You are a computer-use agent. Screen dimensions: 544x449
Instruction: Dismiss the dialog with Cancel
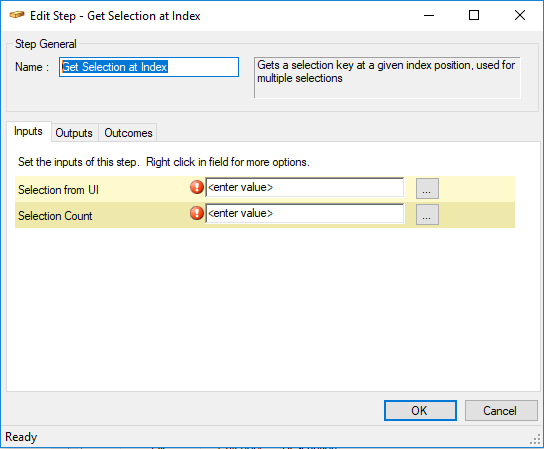[x=501, y=410]
